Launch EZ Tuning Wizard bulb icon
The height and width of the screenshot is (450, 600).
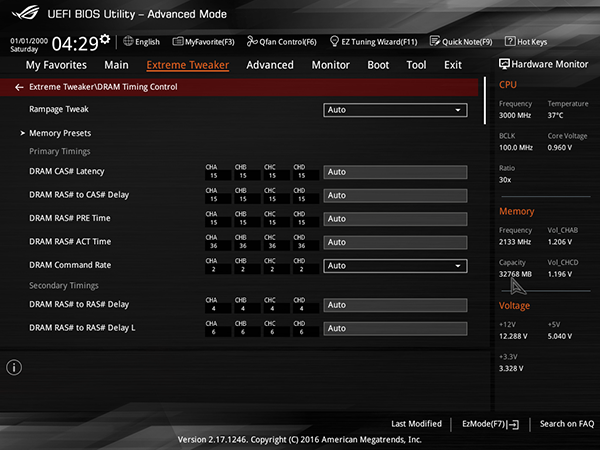[334, 41]
